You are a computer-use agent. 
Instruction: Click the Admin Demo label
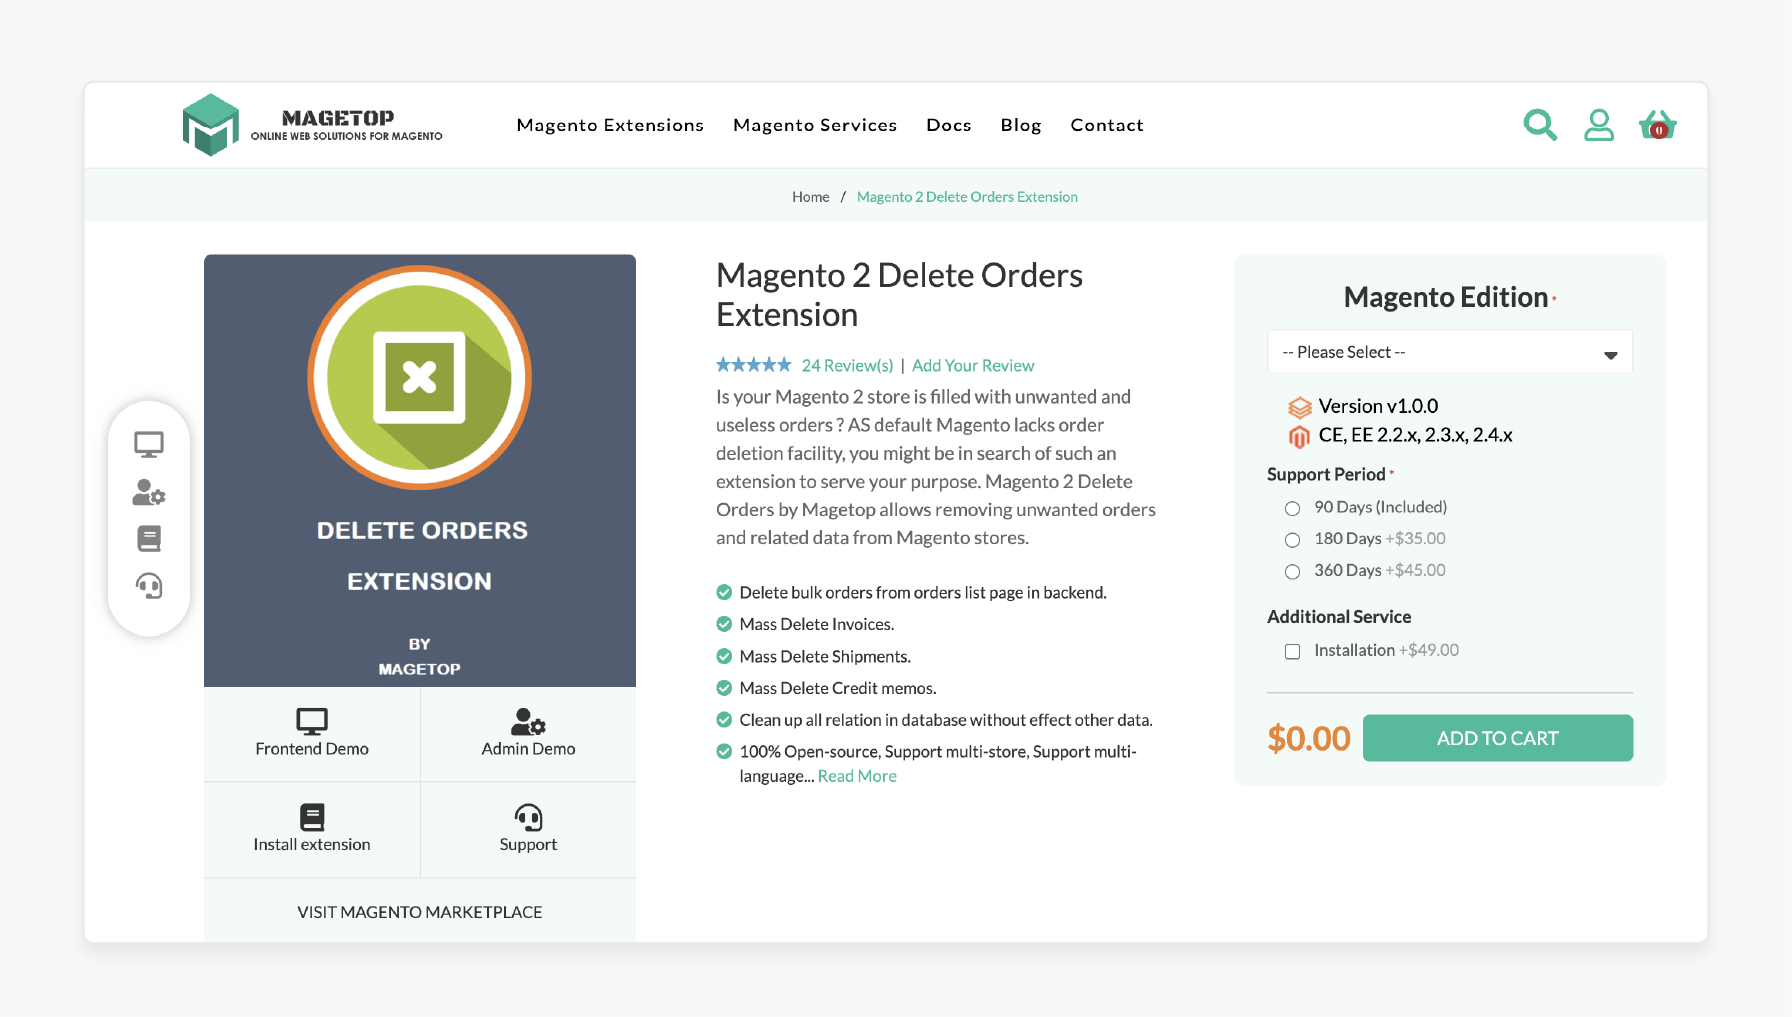click(528, 749)
